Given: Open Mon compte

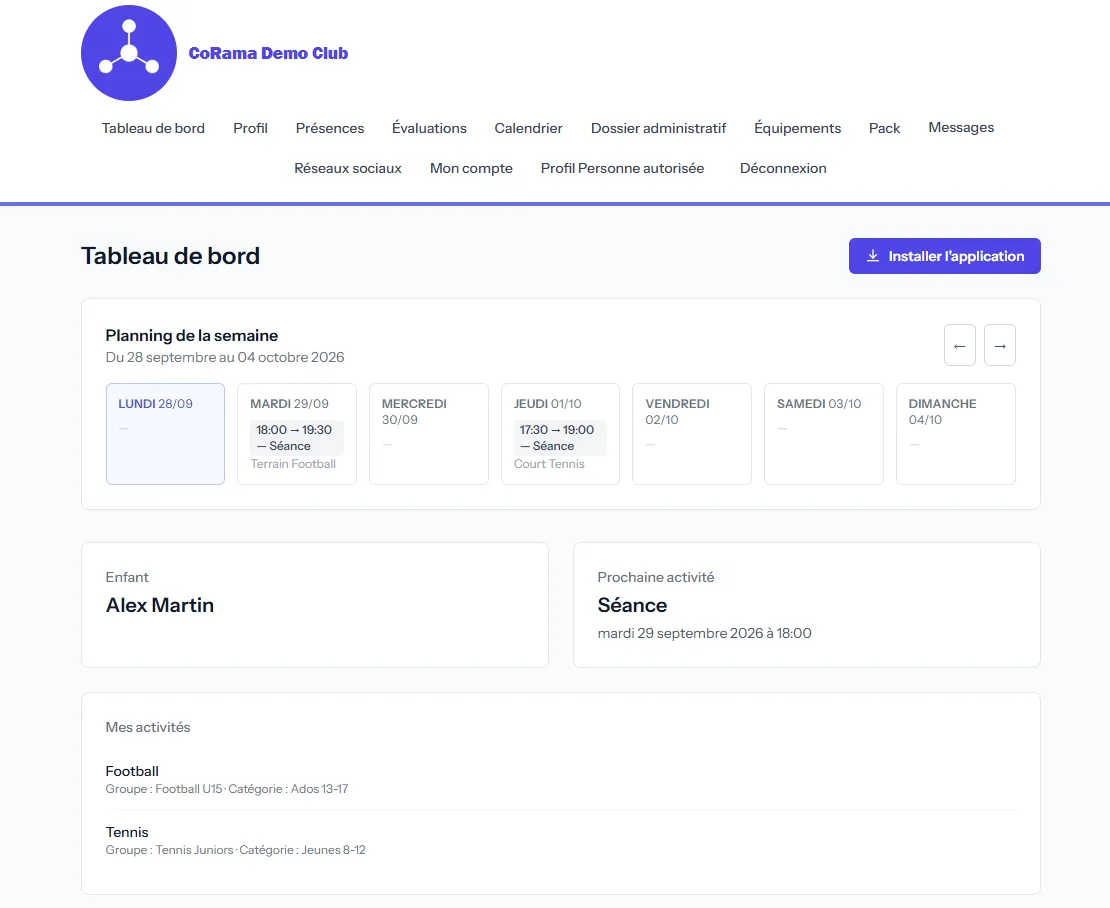Looking at the screenshot, I should tap(471, 168).
